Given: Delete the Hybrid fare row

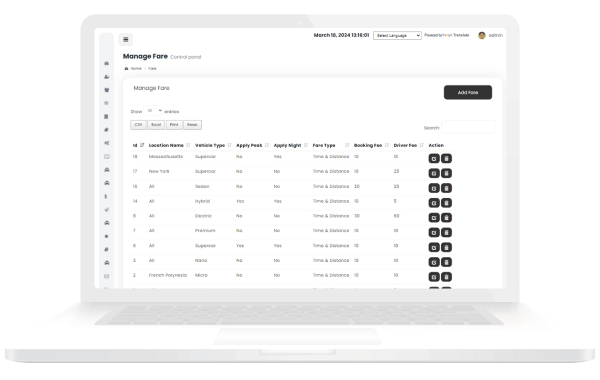Looking at the screenshot, I should (x=446, y=203).
